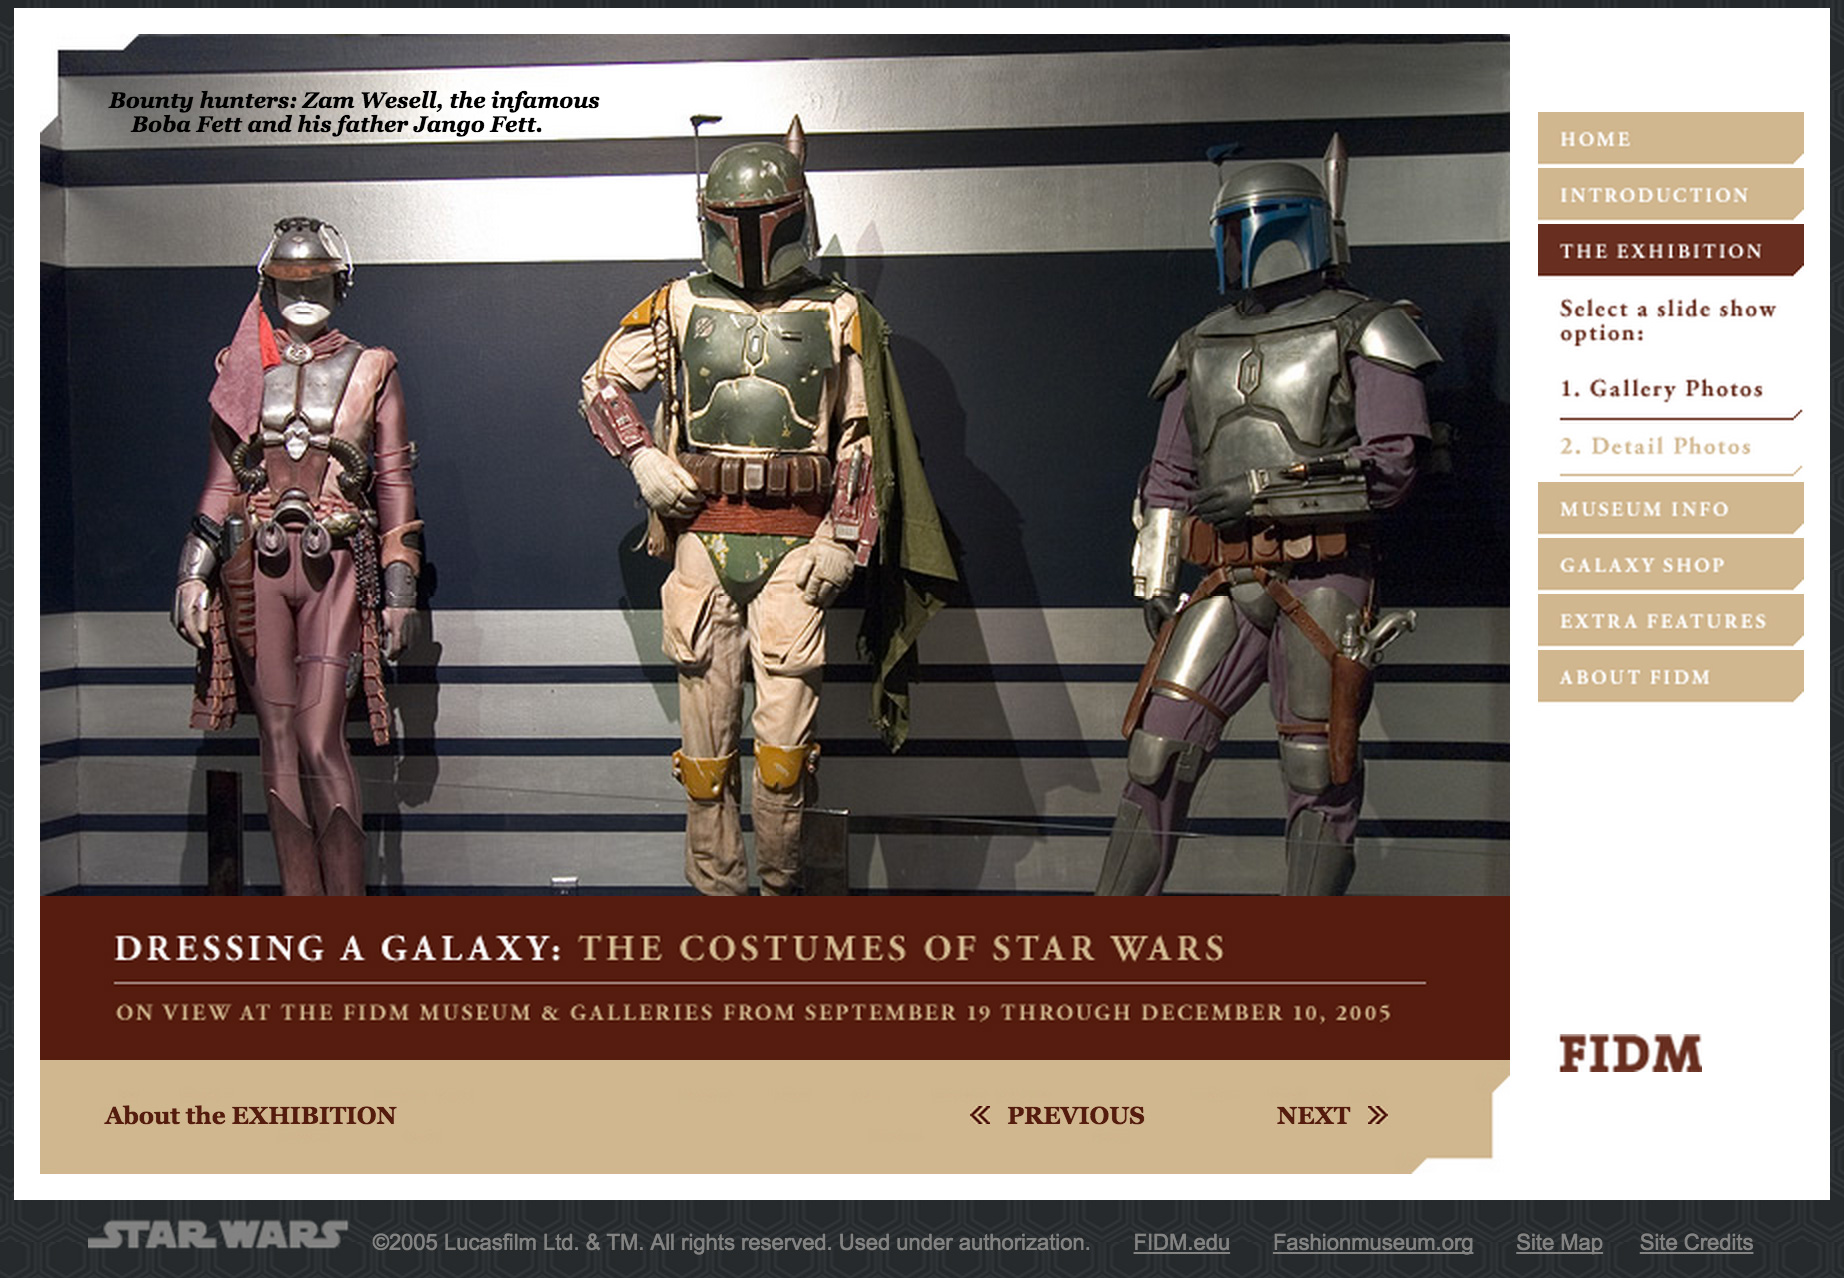Viewport: 1844px width, 1278px height.
Task: Open the EXTRA FEATURES section
Action: pyautogui.click(x=1670, y=620)
